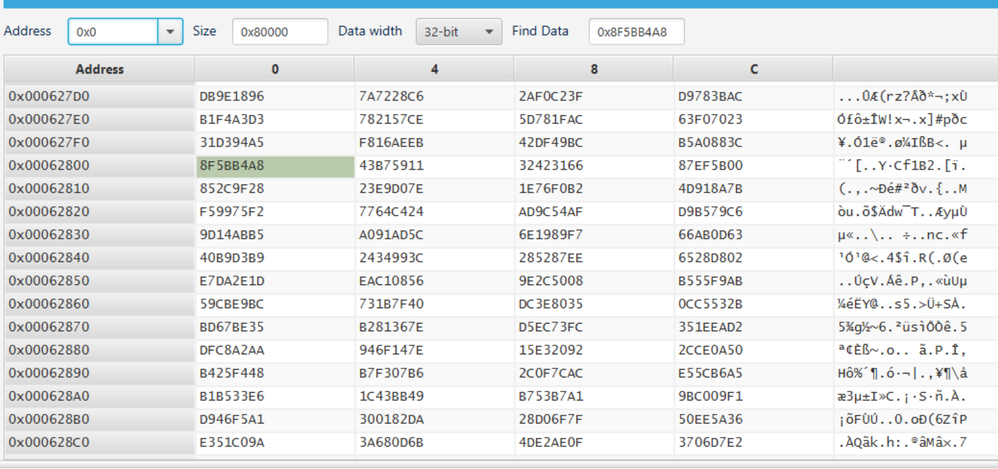
Task: Select address row 0x00062830
Action: pos(100,235)
